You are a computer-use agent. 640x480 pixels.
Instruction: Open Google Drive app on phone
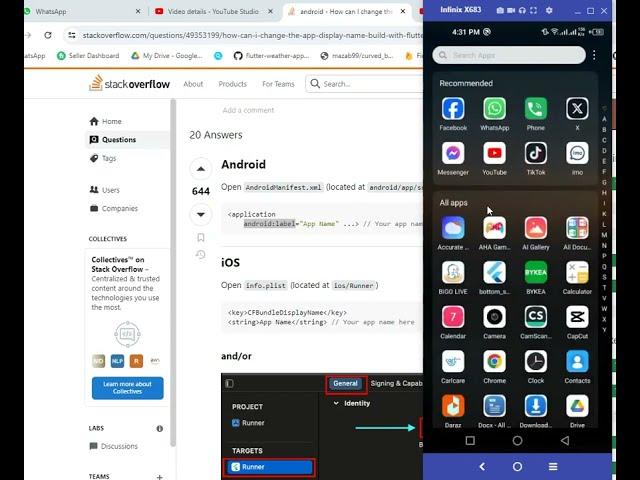pos(577,406)
